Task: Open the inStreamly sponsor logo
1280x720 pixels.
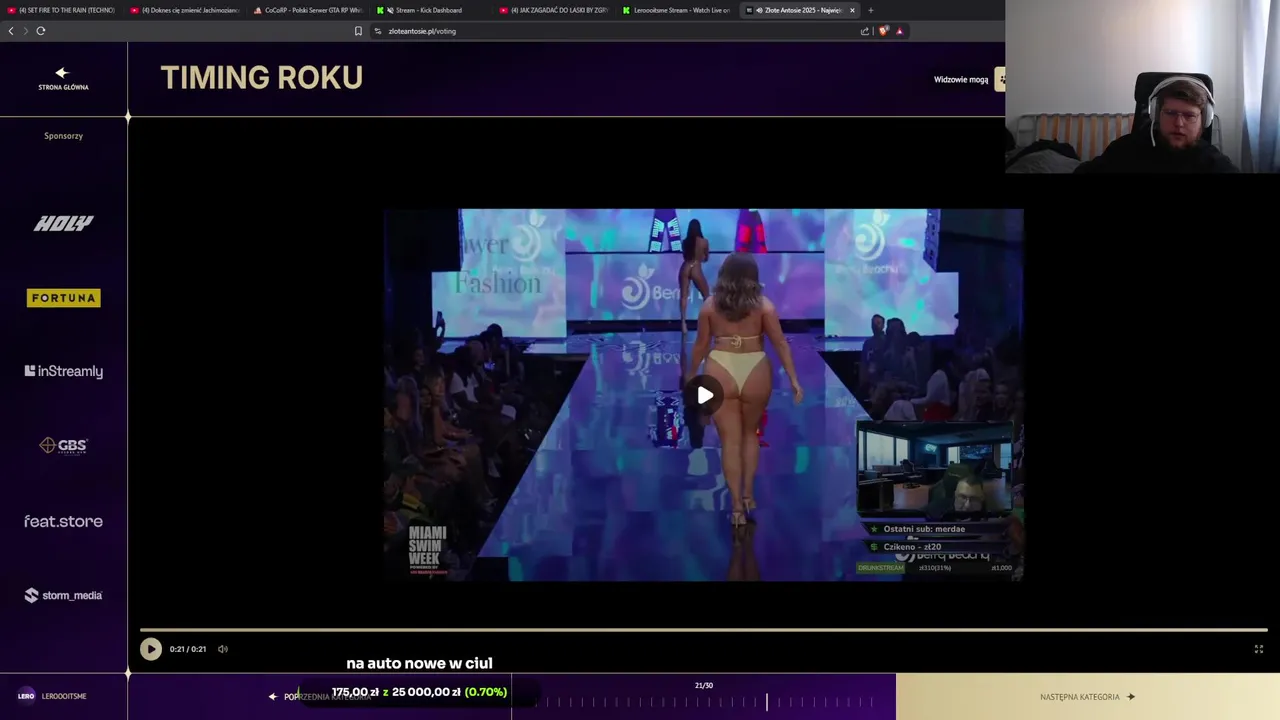Action: click(63, 371)
